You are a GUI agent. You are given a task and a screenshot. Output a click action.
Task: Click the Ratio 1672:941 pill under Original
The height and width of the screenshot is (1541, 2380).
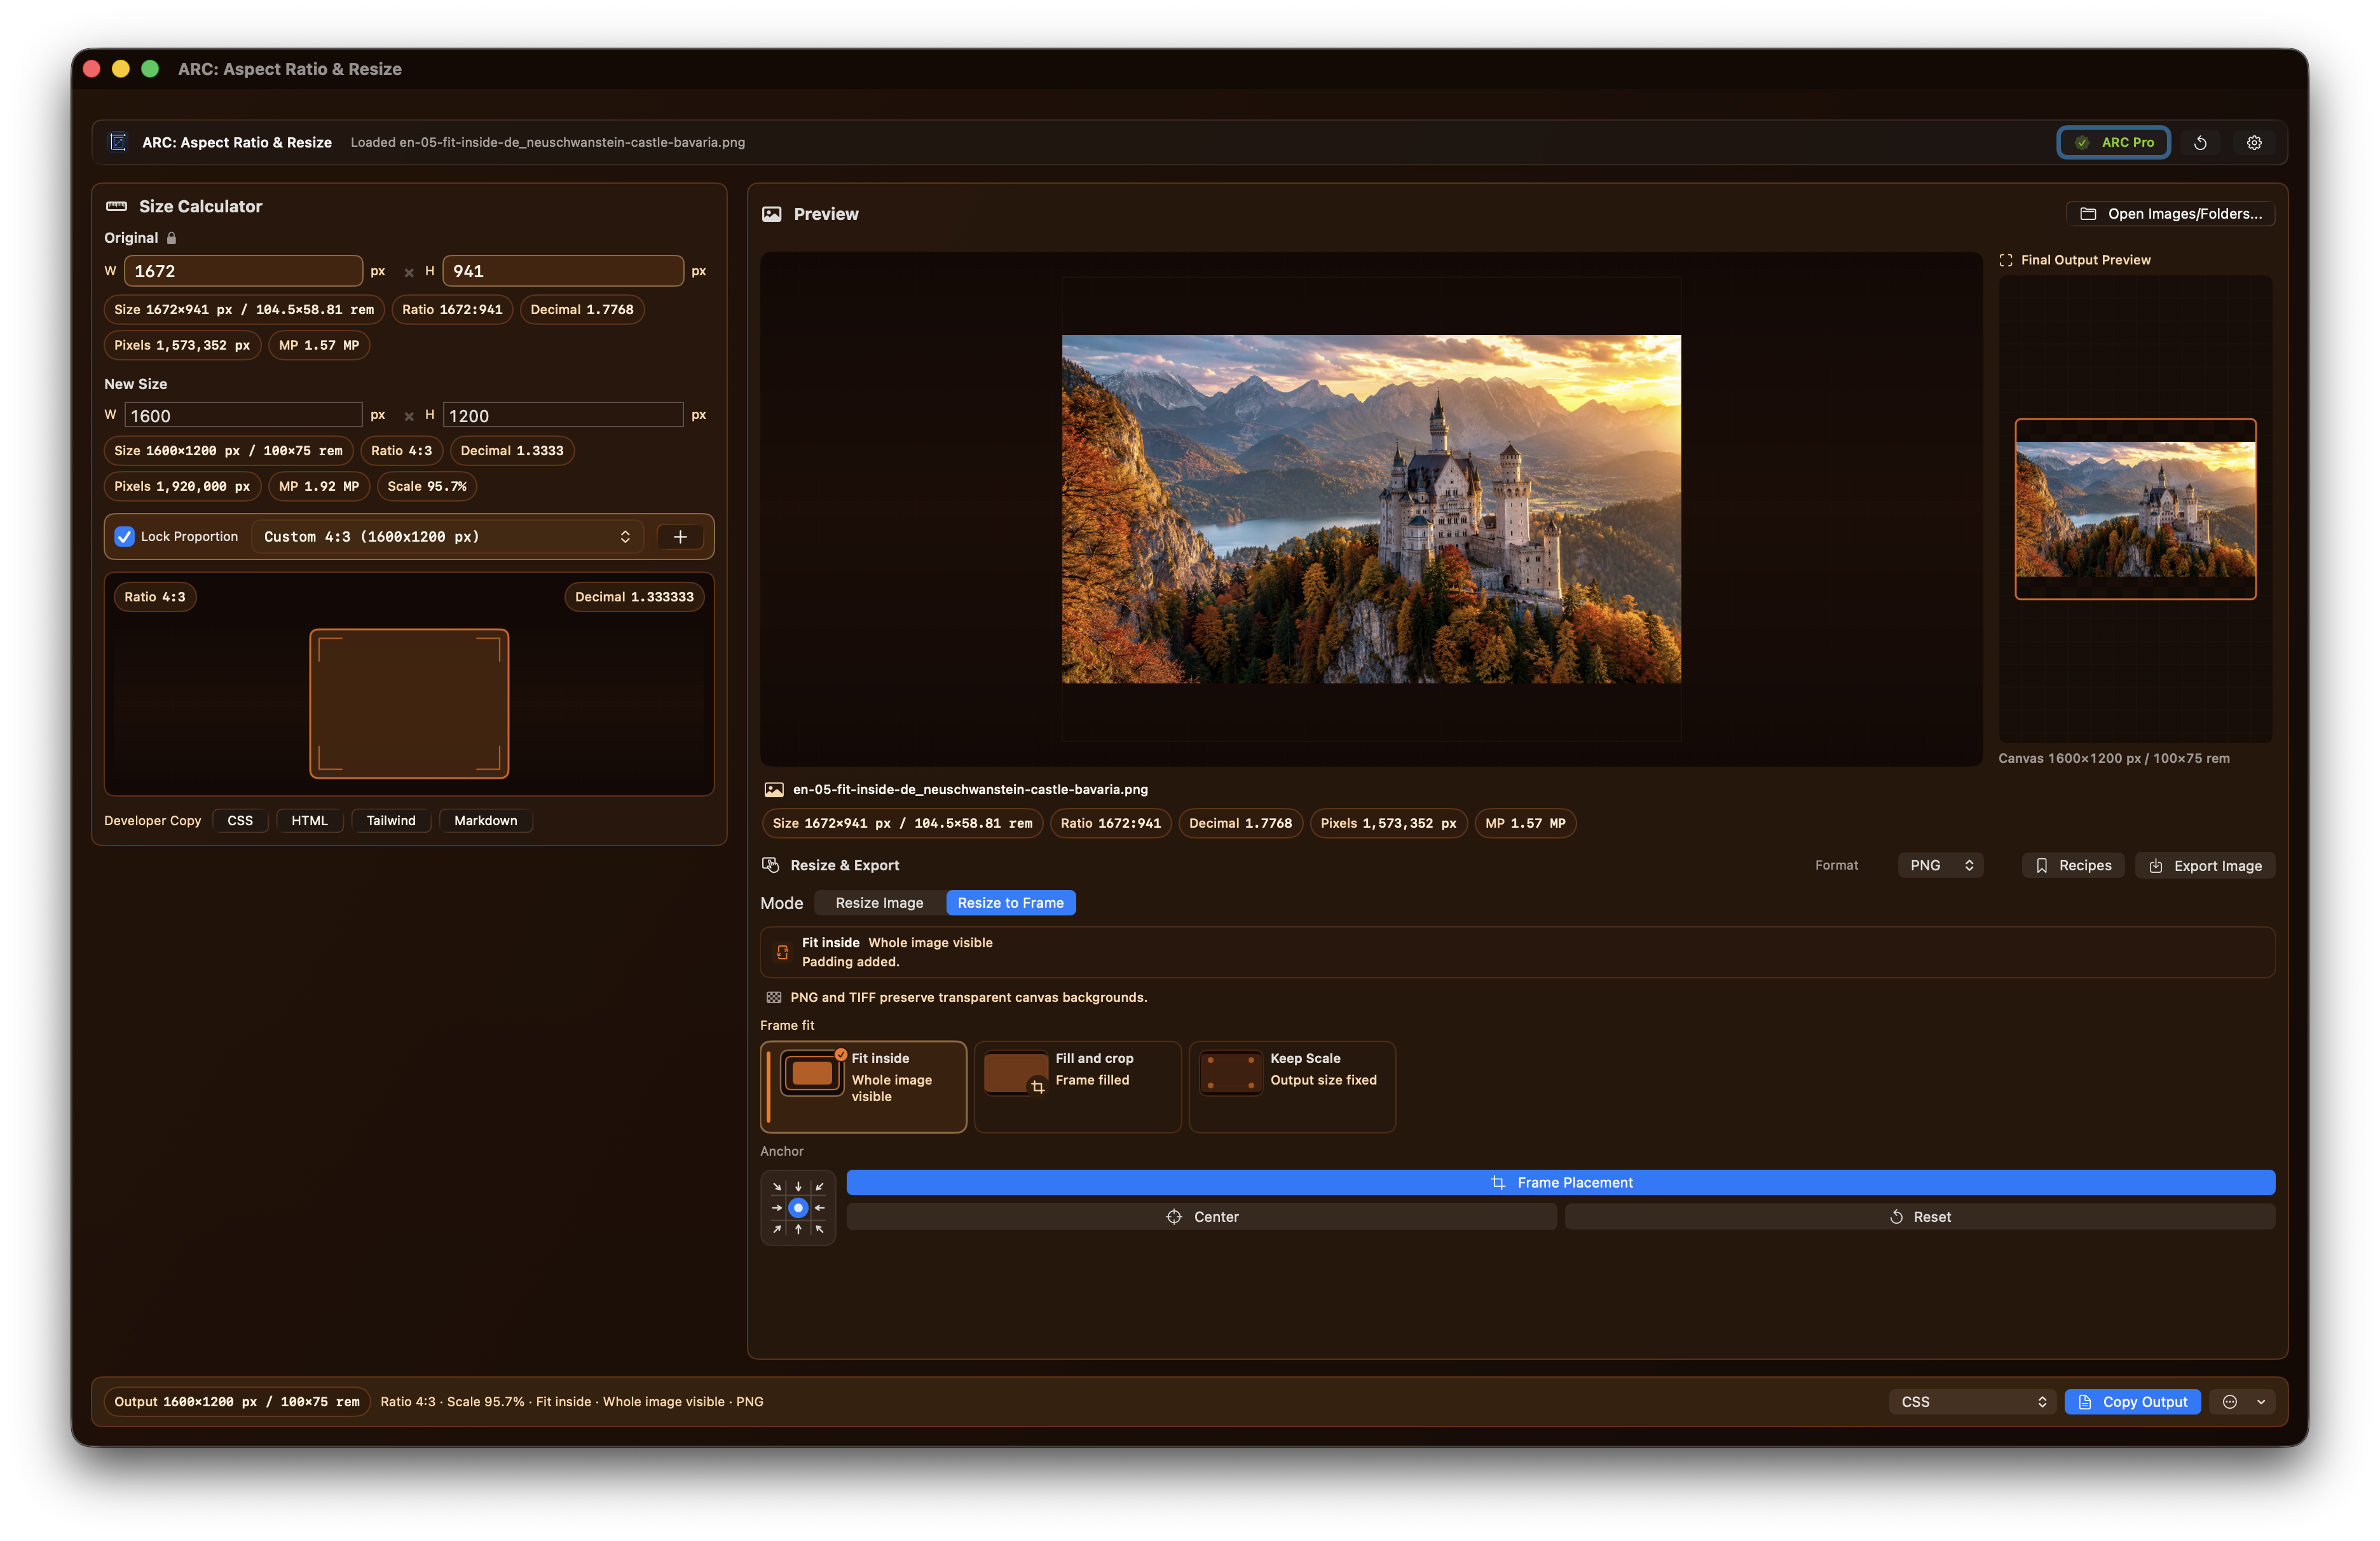coord(452,310)
